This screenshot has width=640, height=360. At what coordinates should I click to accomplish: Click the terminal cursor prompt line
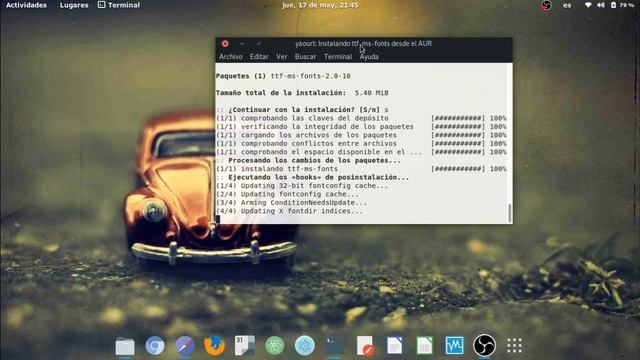pyautogui.click(x=218, y=219)
